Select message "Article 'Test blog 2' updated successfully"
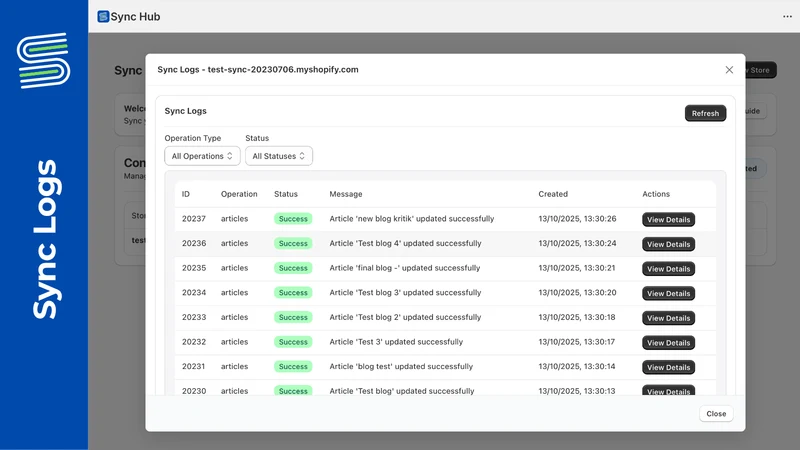The height and width of the screenshot is (450, 800). (405, 317)
